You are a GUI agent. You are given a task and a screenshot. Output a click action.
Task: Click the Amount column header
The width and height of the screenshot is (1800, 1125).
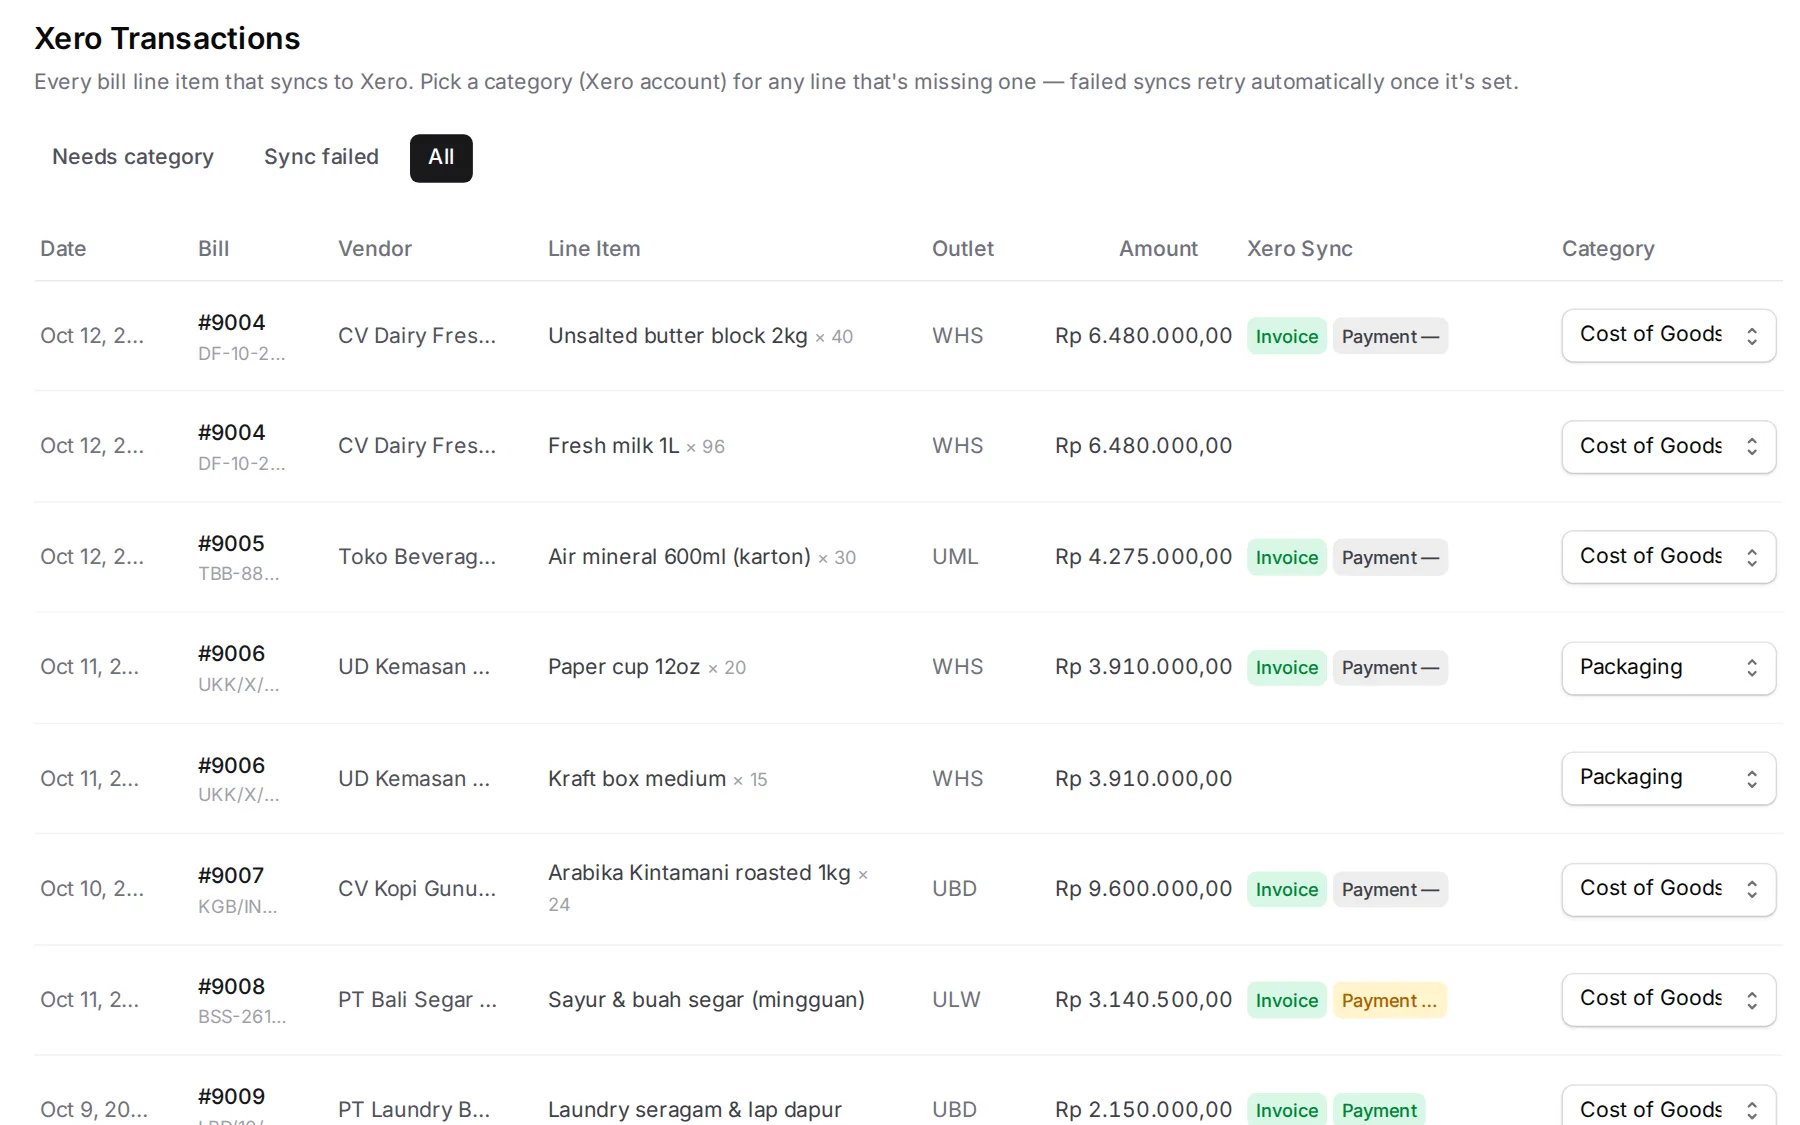(x=1158, y=249)
